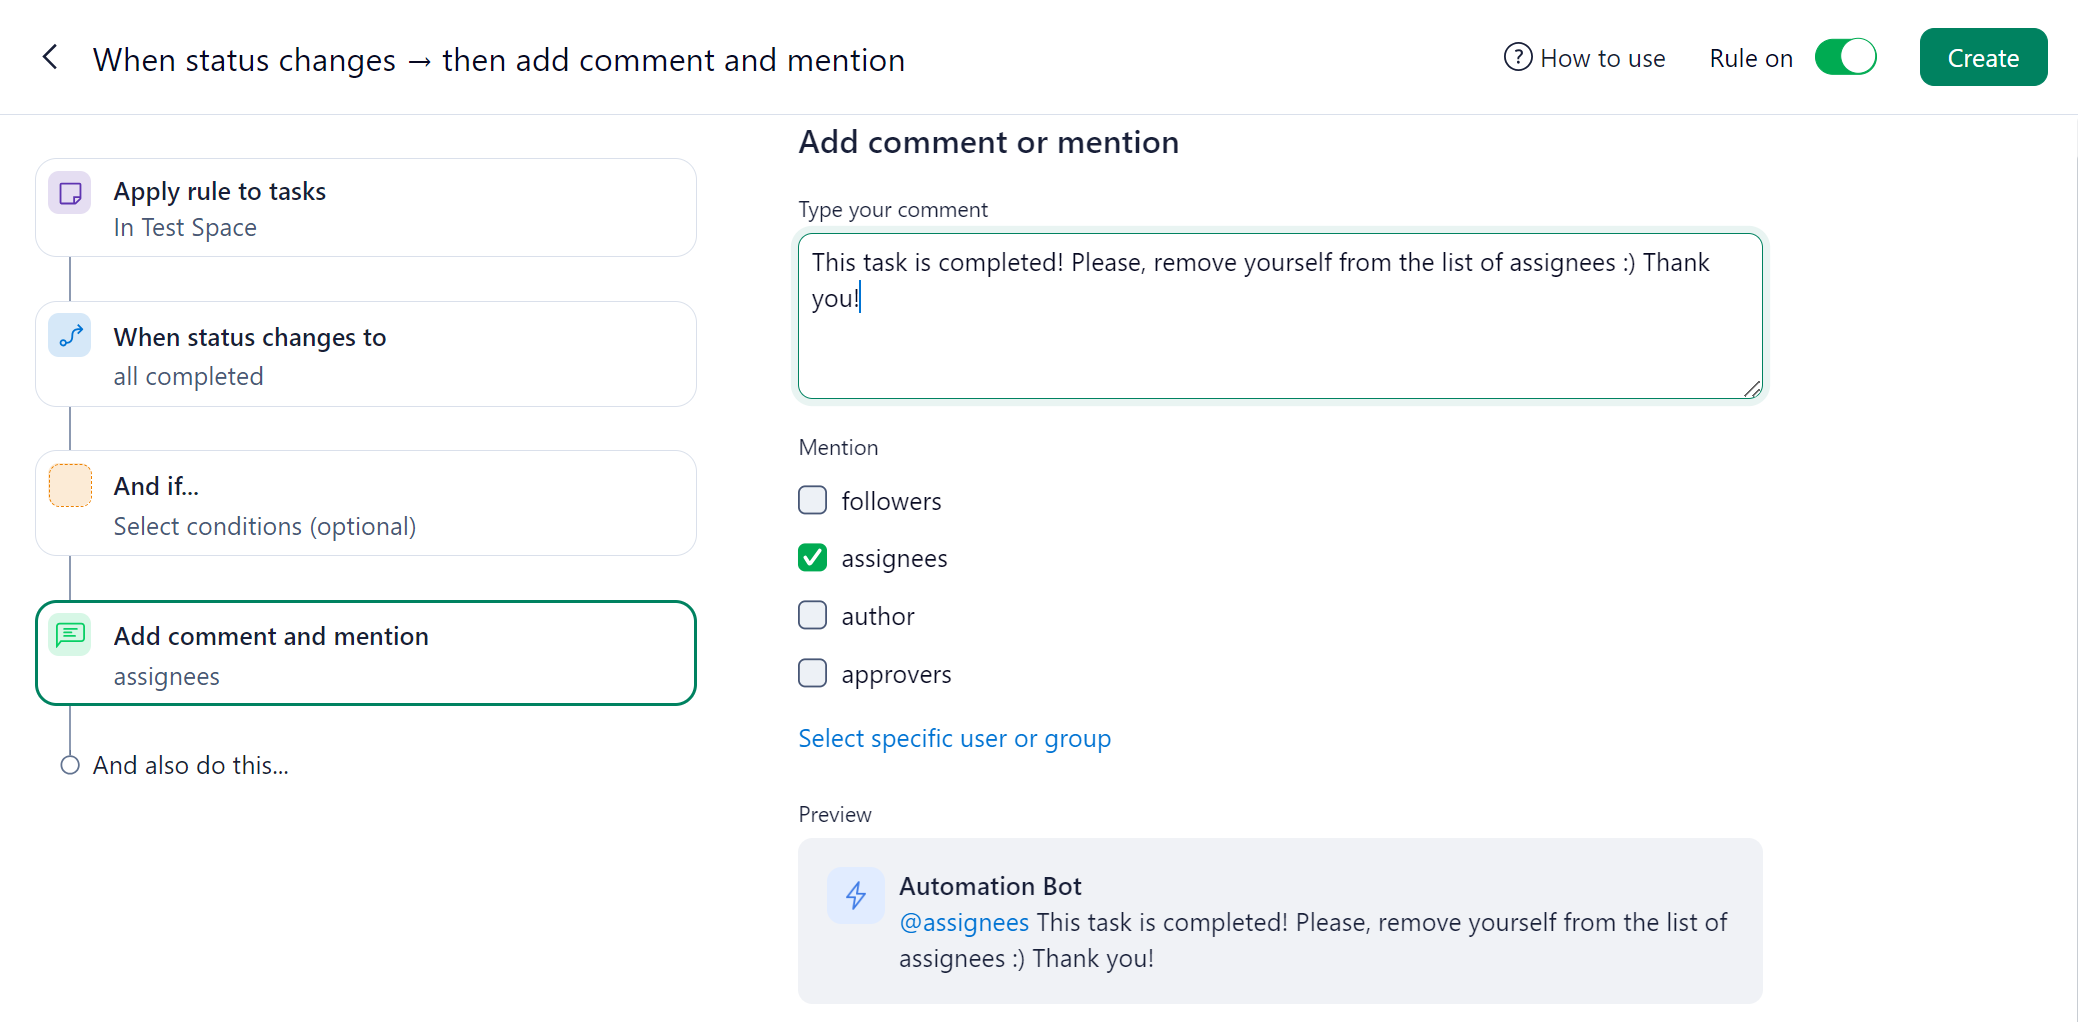Check the followers mention checkbox
2078x1022 pixels.
point(813,500)
